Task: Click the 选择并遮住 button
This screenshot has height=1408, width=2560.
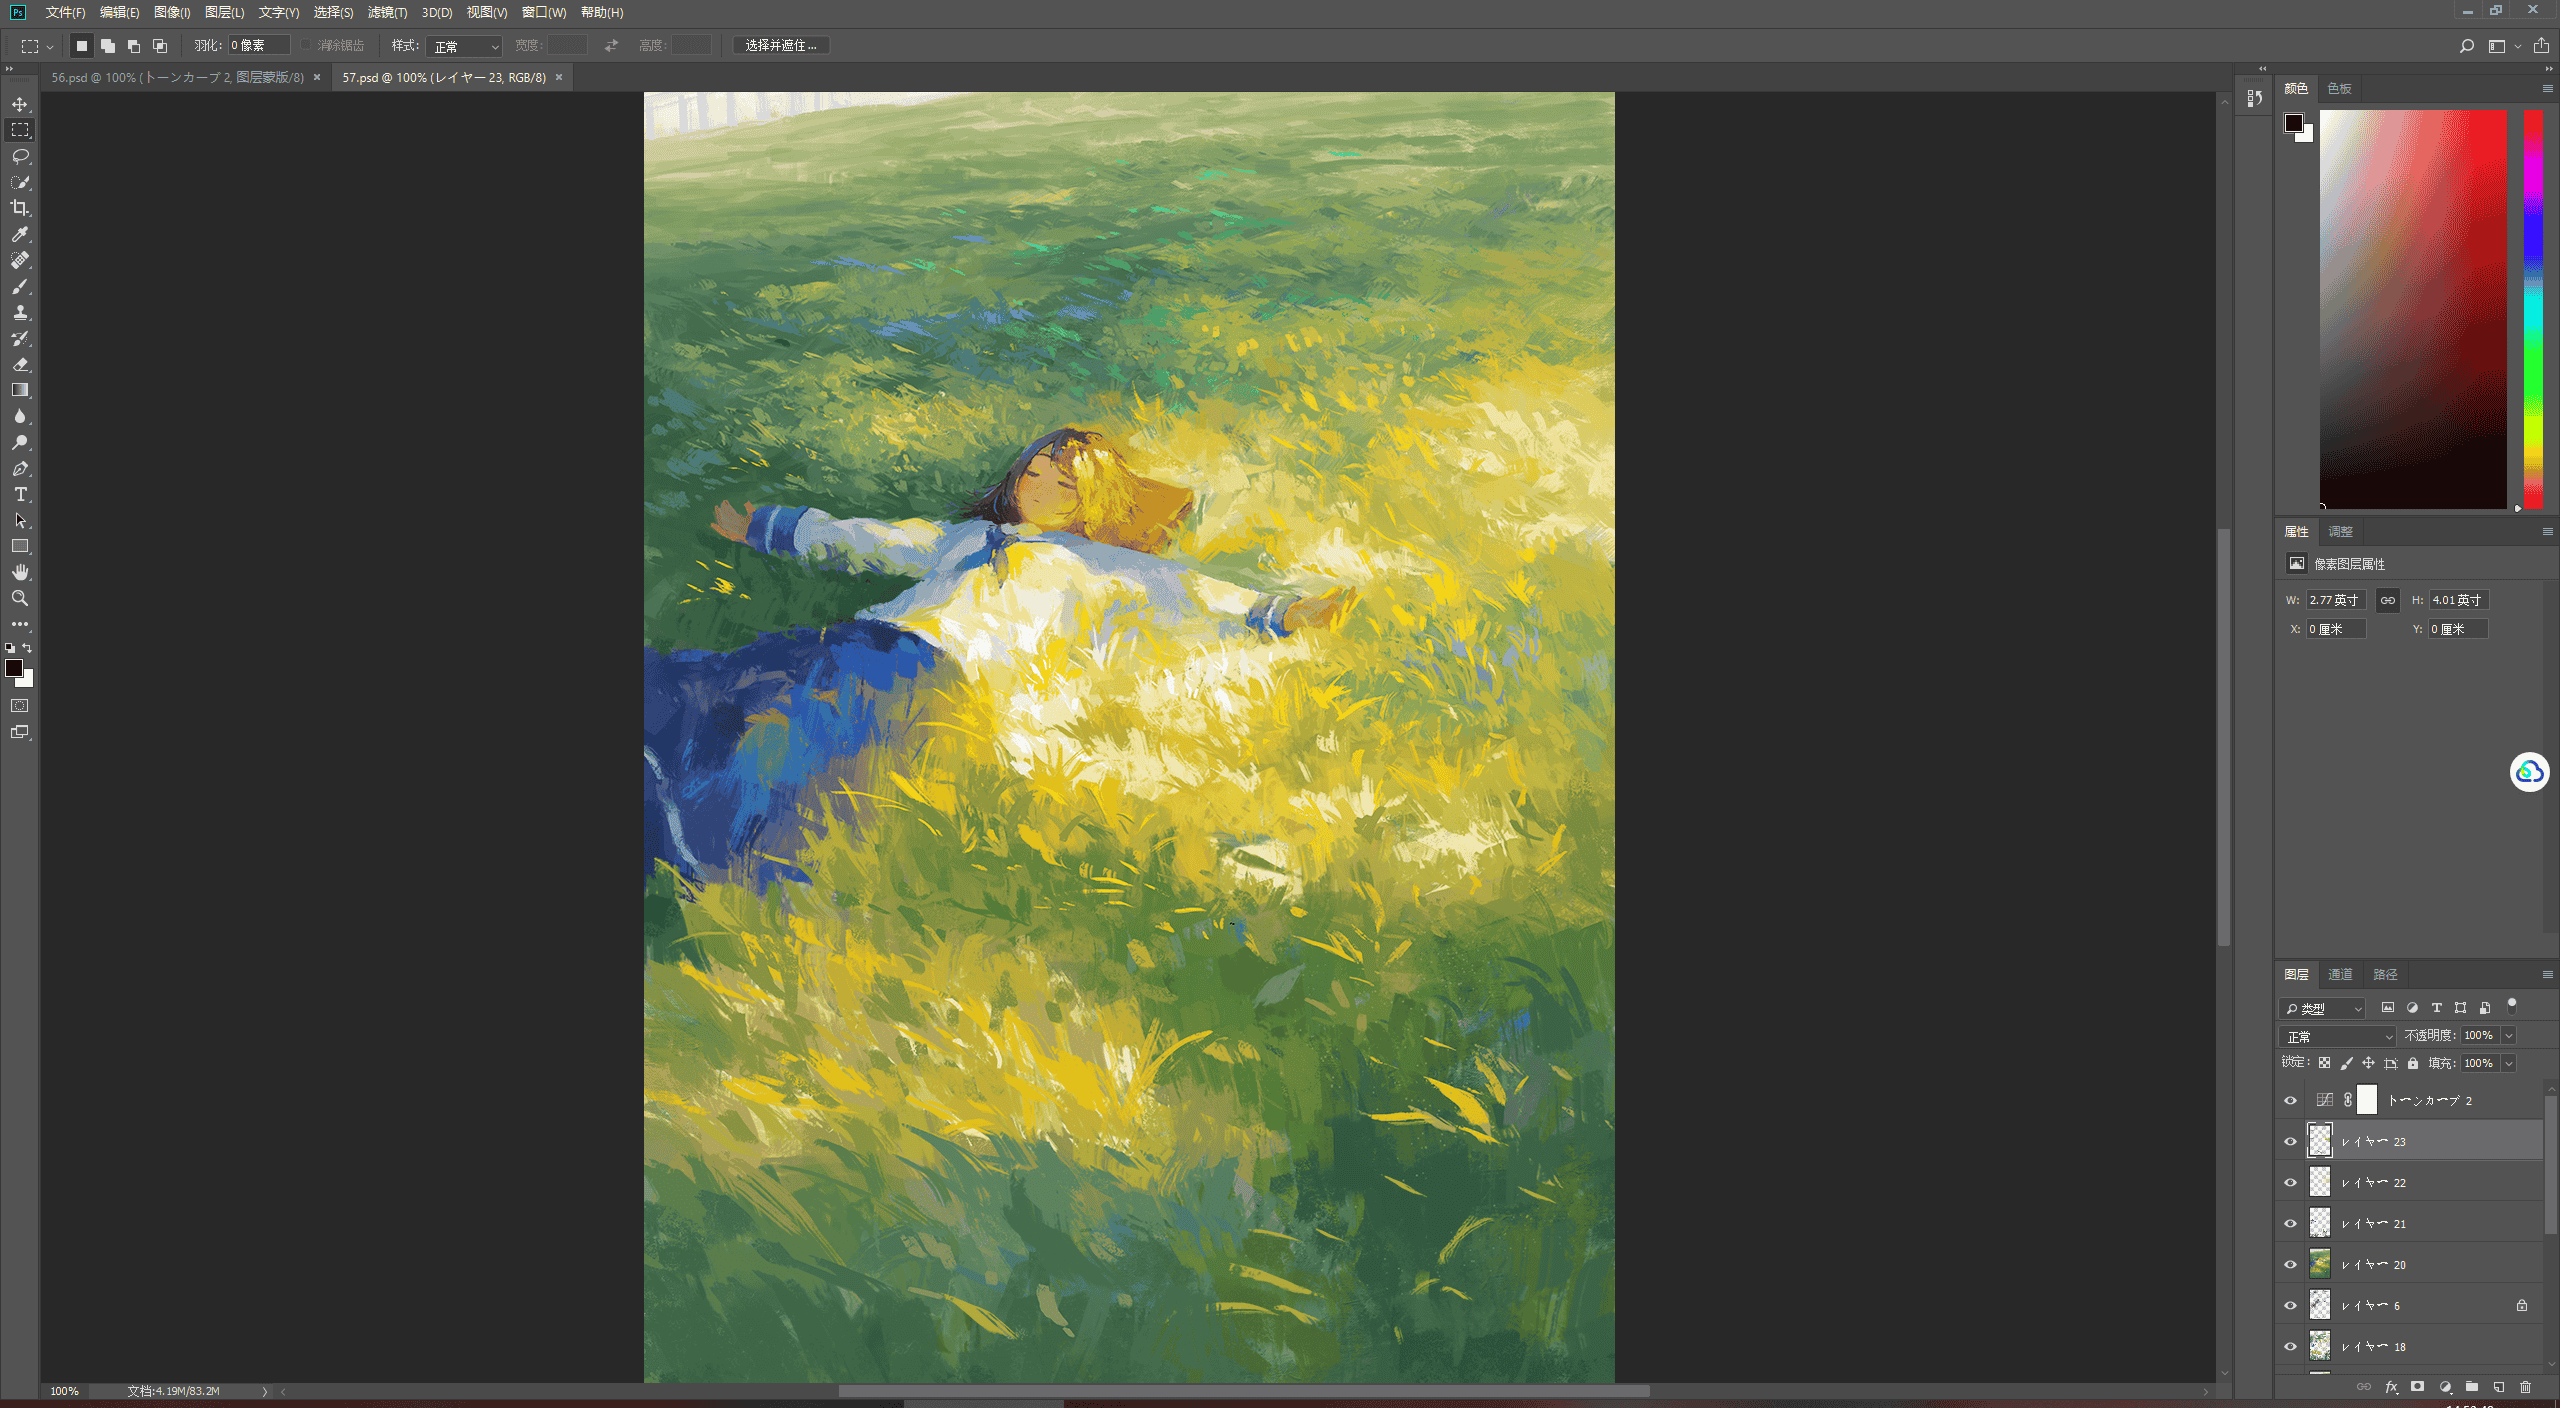Action: point(781,45)
